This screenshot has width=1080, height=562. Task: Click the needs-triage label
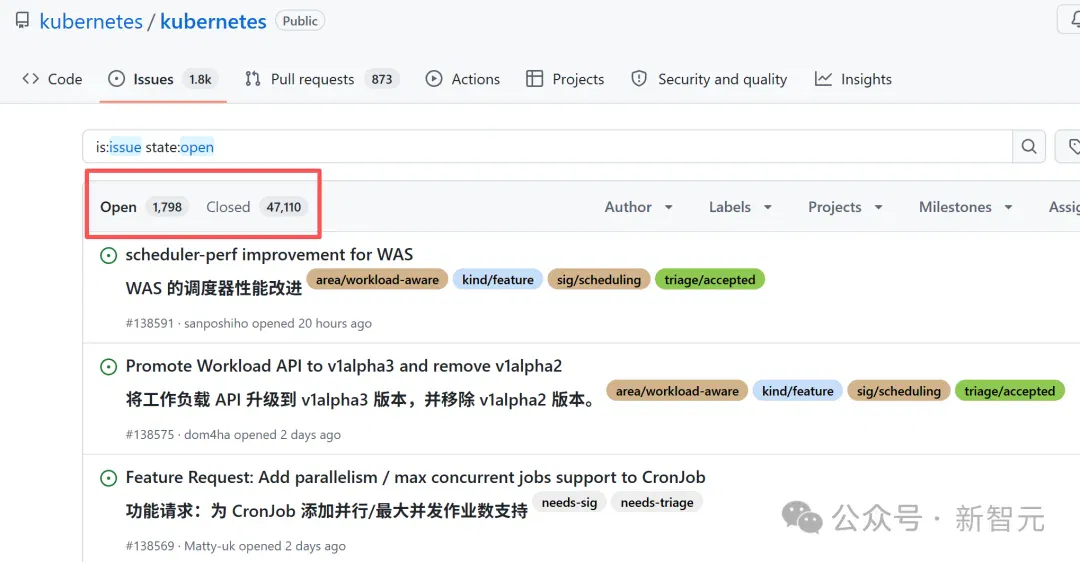coord(657,503)
